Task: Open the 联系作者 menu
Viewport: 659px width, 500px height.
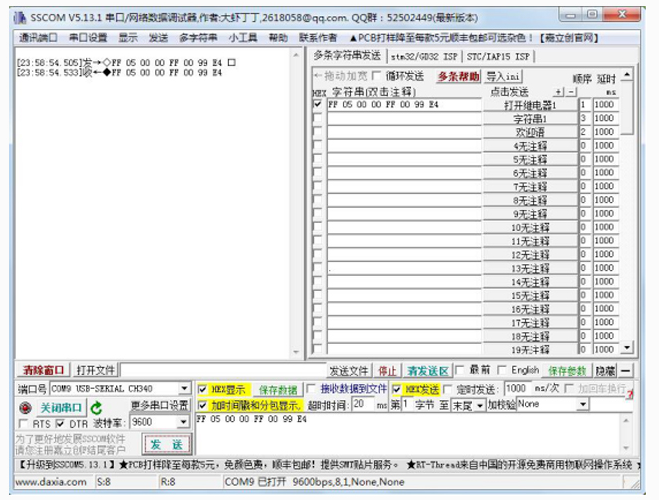Action: [318, 38]
